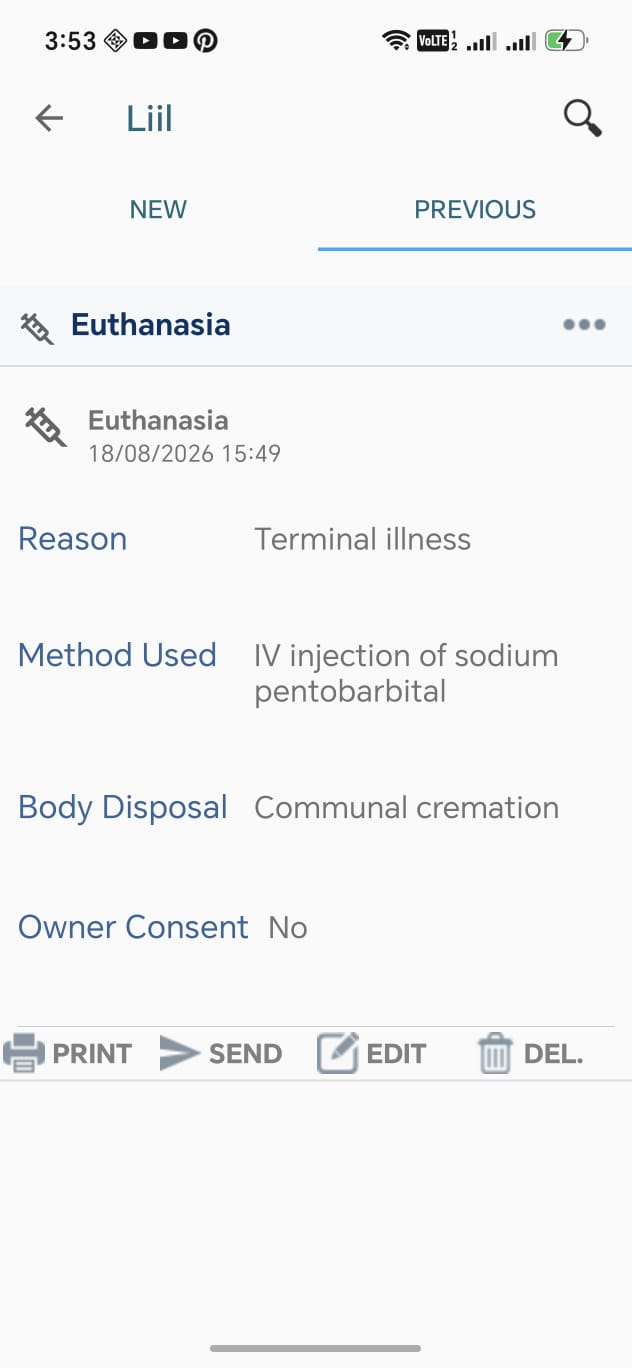Screen dimensions: 632x1368
Task: Tap the Liil patient name title
Action: (x=150, y=119)
